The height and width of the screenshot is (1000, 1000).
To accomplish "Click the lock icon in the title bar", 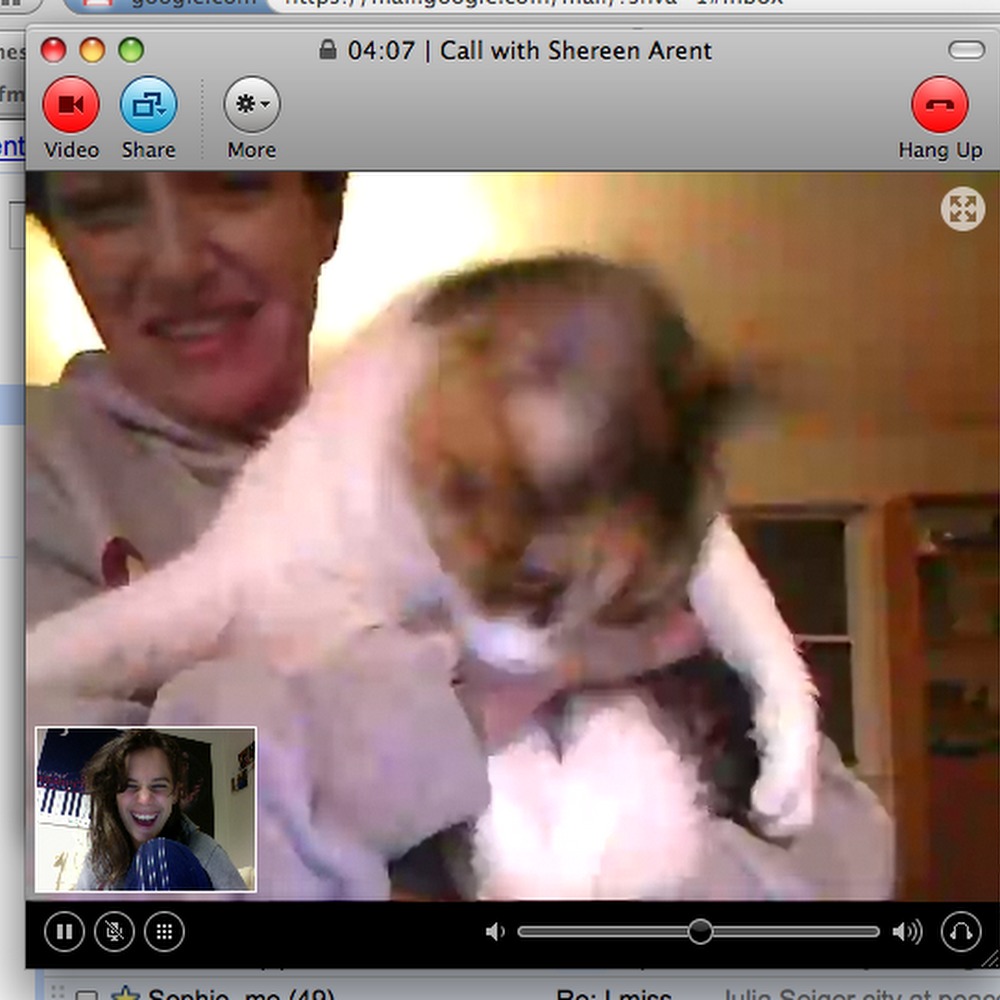I will [x=327, y=50].
